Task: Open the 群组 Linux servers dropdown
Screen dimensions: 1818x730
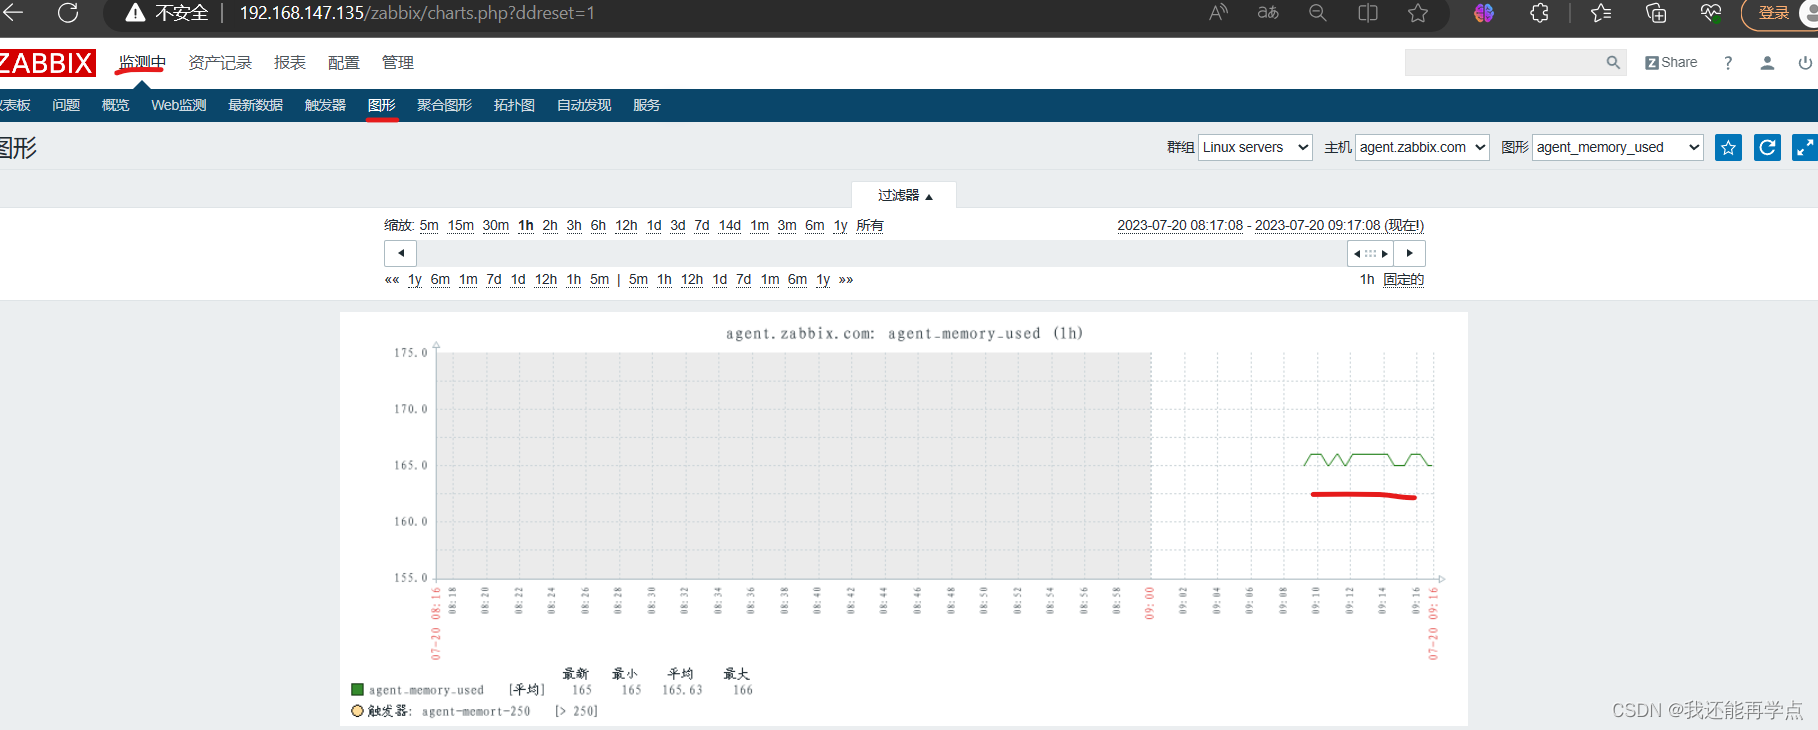Action: [1255, 147]
